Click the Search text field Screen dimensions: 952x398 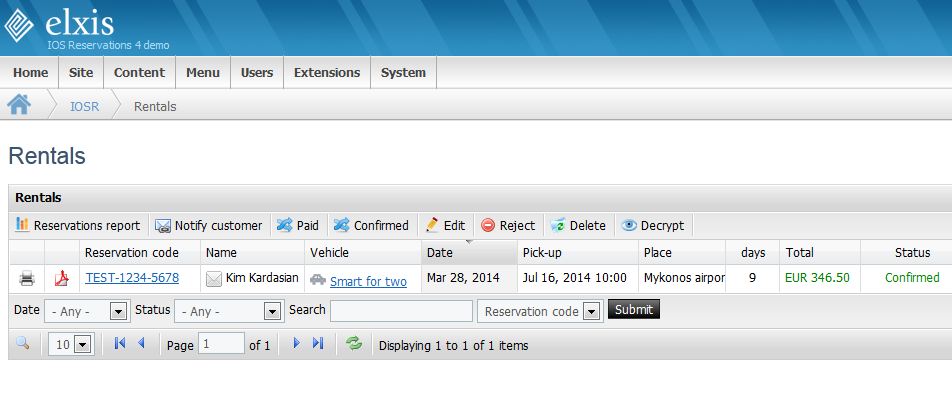(401, 311)
